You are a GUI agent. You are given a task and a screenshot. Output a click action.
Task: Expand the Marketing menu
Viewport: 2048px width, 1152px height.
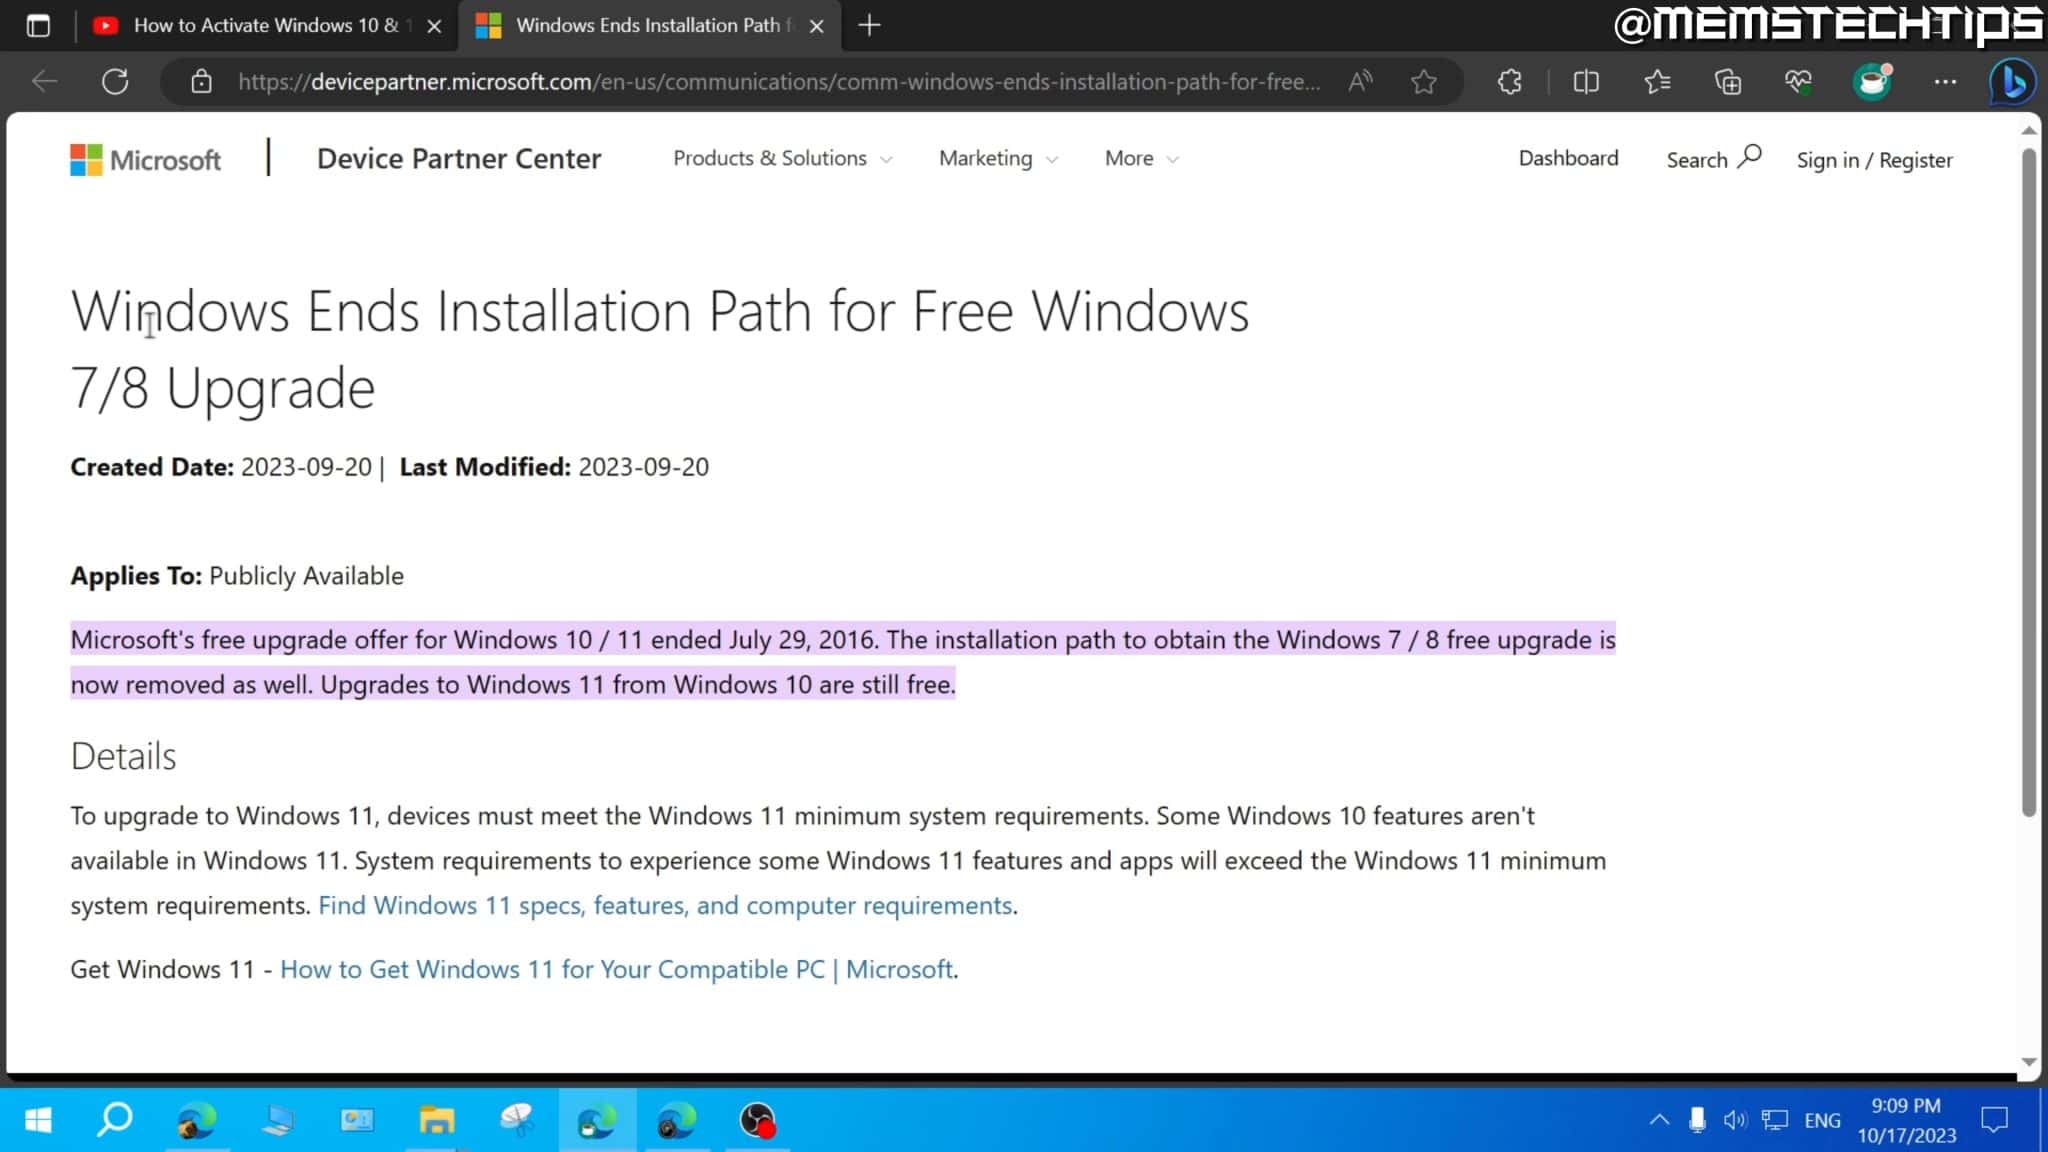pyautogui.click(x=998, y=158)
